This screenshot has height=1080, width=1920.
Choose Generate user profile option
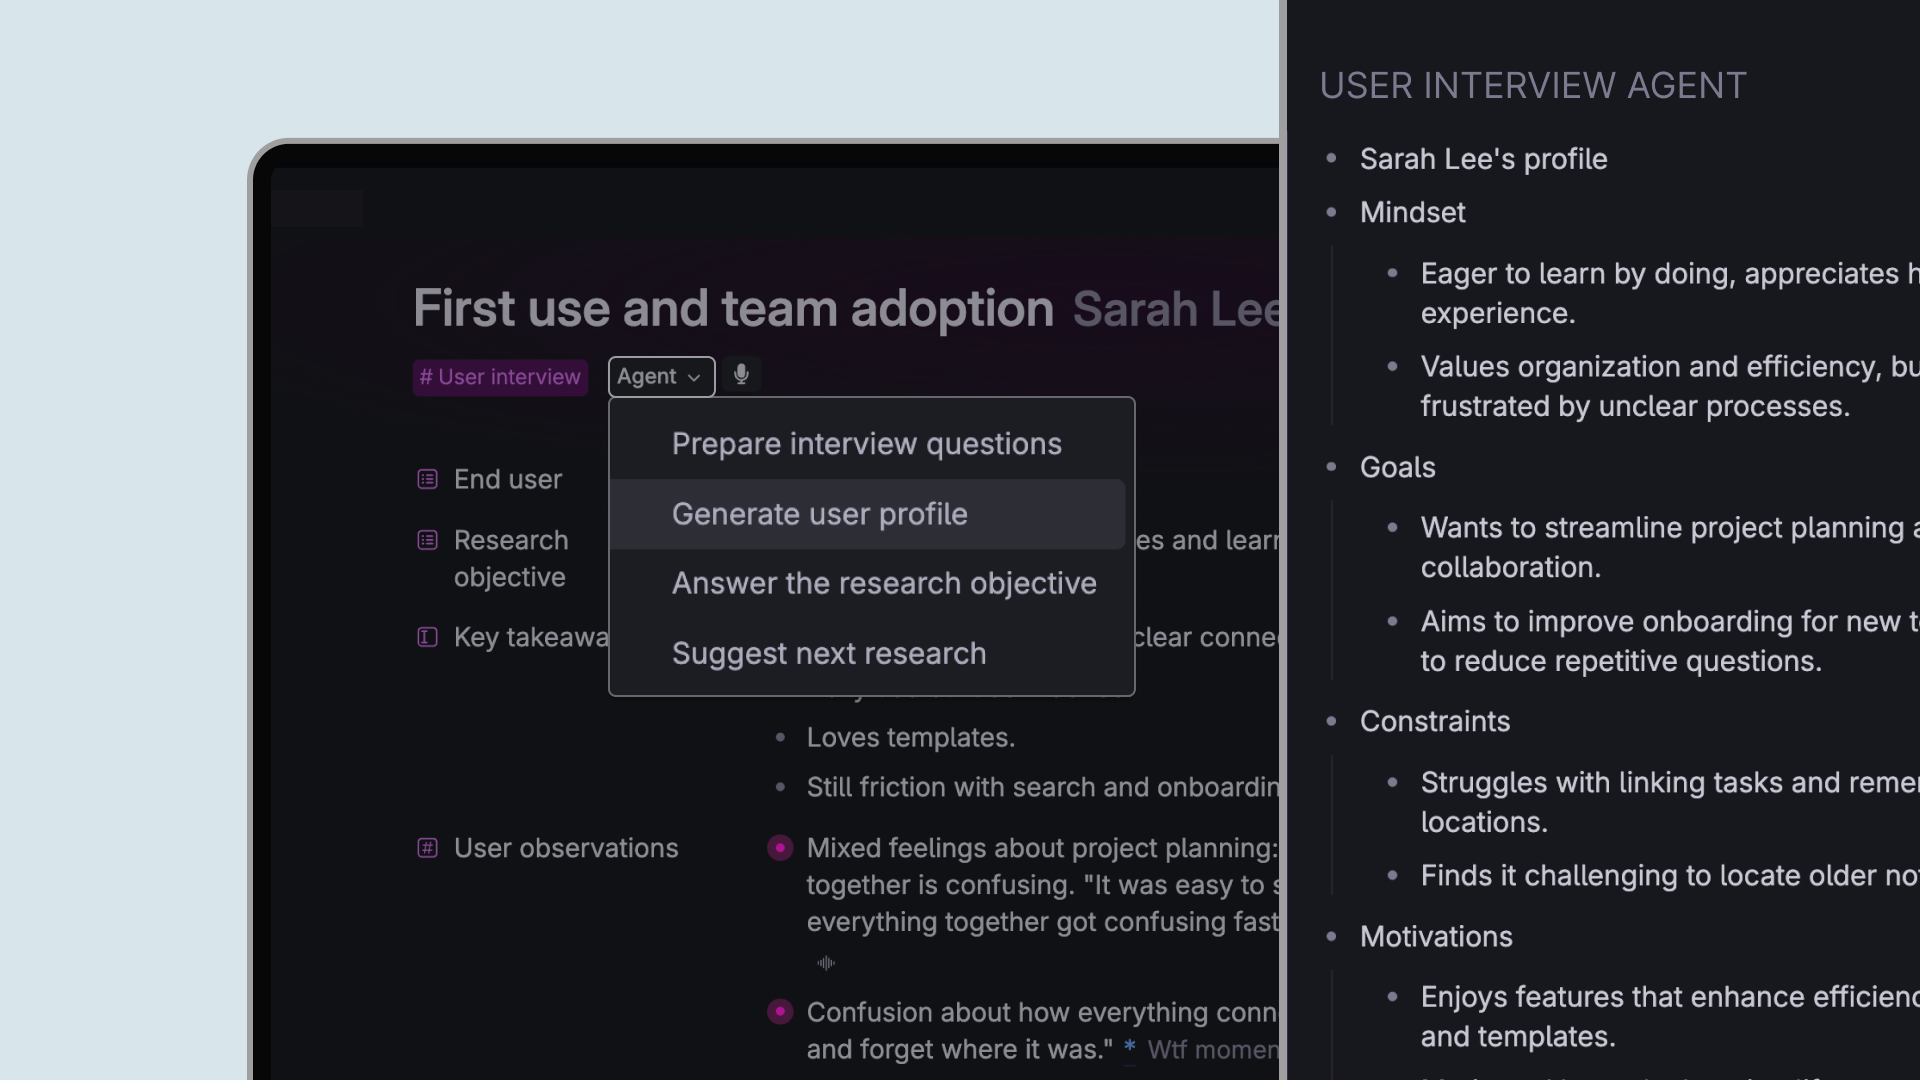(x=819, y=514)
